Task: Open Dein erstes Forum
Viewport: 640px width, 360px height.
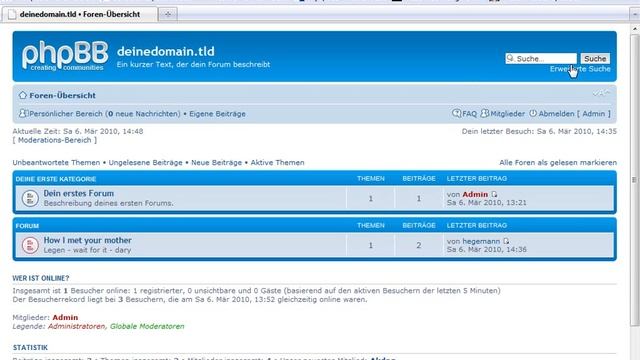Action: tap(79, 193)
